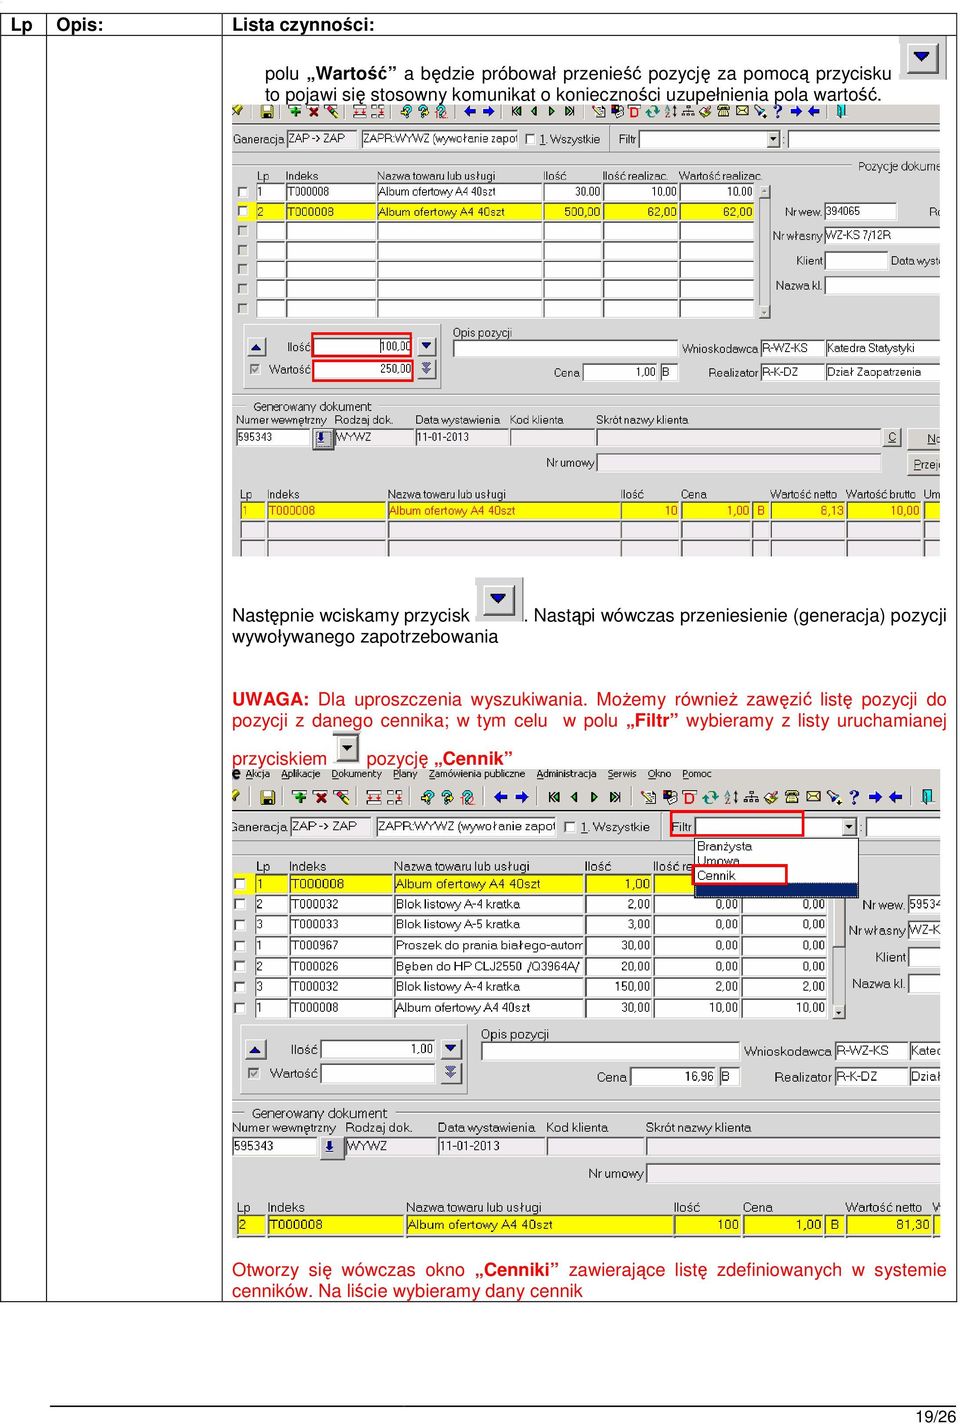Click next-record triangle icon in the screenshot without a menu bar
The image size is (960, 1424).
click(551, 112)
